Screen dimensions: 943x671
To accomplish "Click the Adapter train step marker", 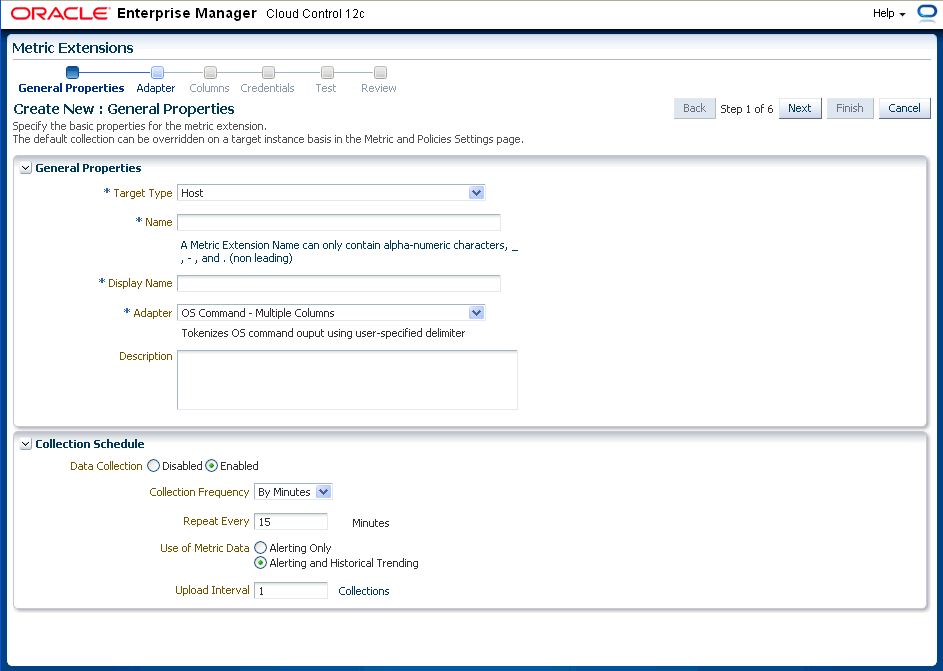I will [157, 73].
